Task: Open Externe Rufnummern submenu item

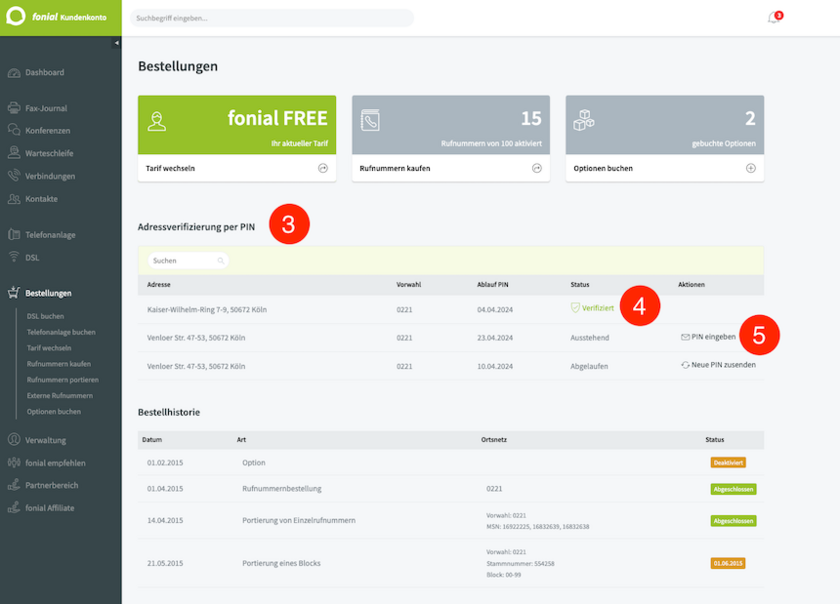Action: coord(60,396)
